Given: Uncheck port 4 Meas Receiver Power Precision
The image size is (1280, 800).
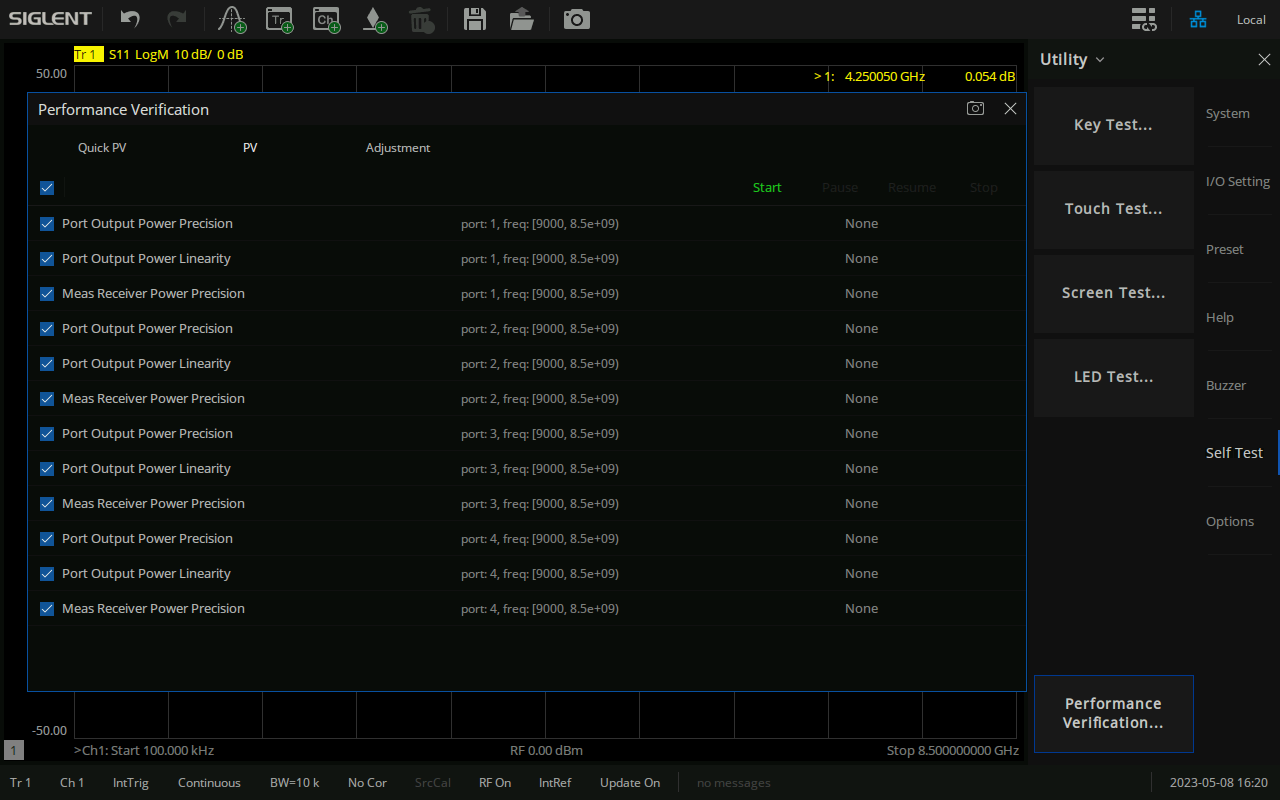Looking at the screenshot, I should click(47, 609).
